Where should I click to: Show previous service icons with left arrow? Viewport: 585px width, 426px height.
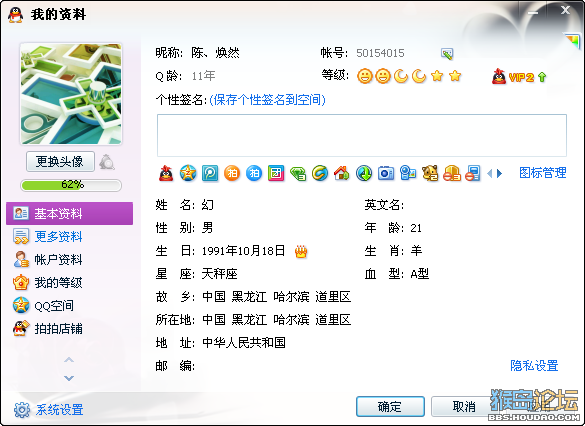[x=489, y=173]
